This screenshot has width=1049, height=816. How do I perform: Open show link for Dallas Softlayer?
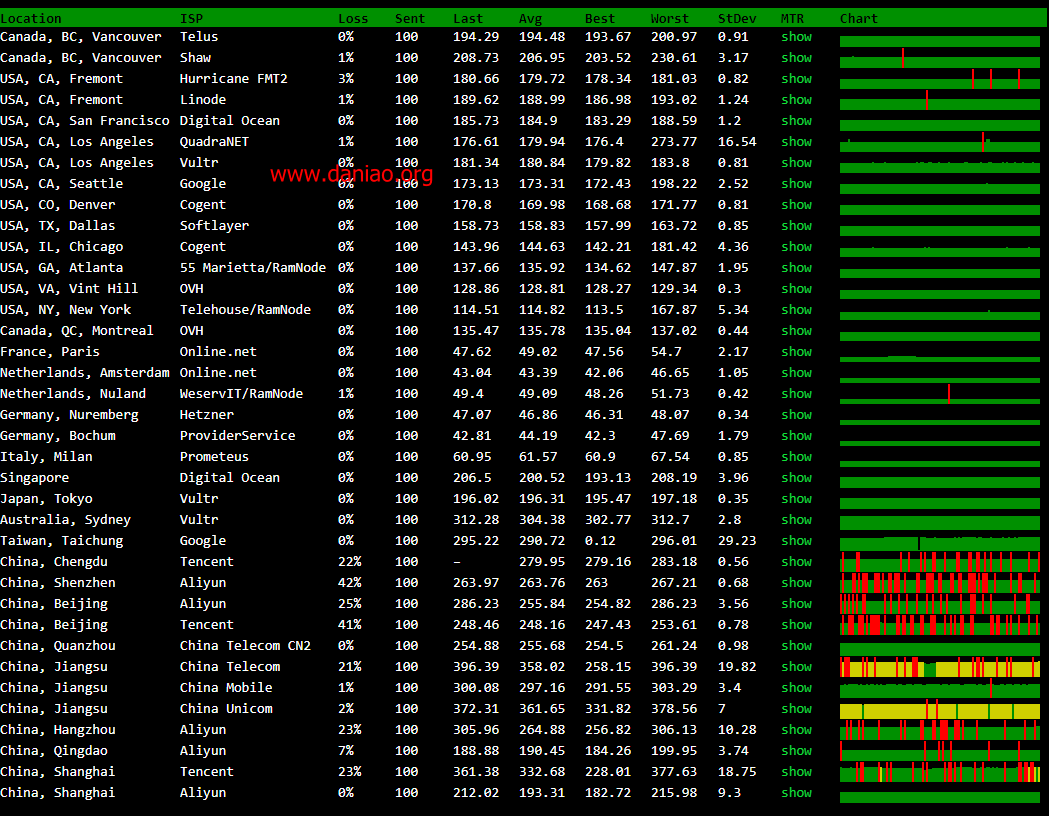tap(796, 225)
